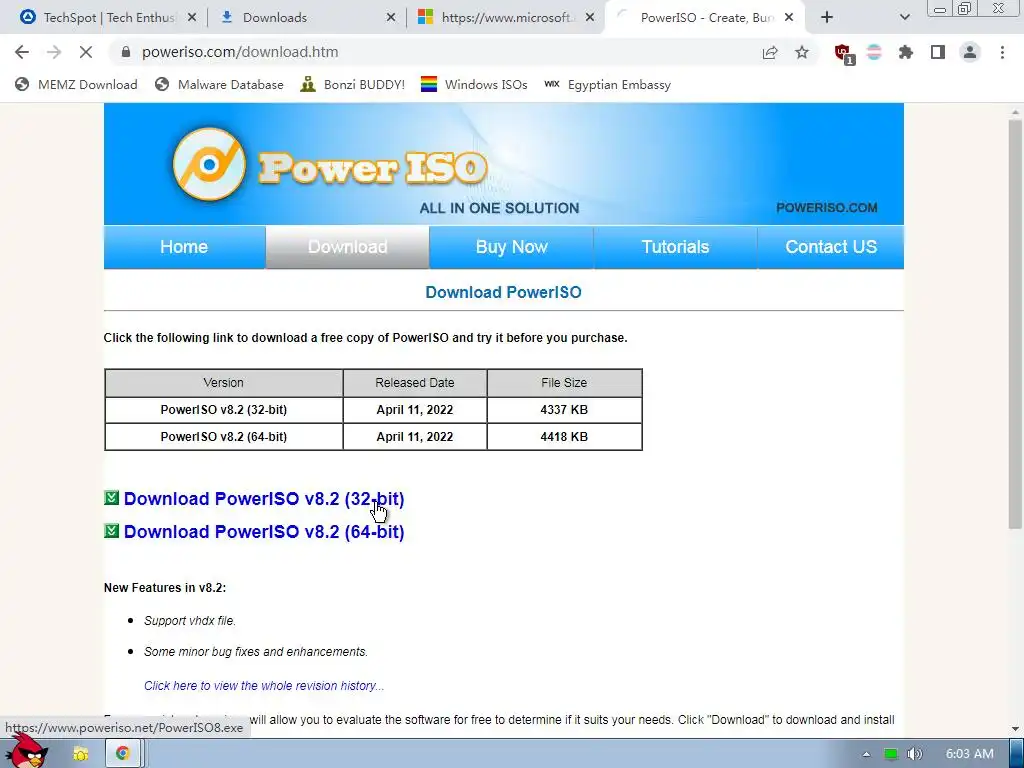
Task: Open the Buy Now menu item
Action: [511, 247]
